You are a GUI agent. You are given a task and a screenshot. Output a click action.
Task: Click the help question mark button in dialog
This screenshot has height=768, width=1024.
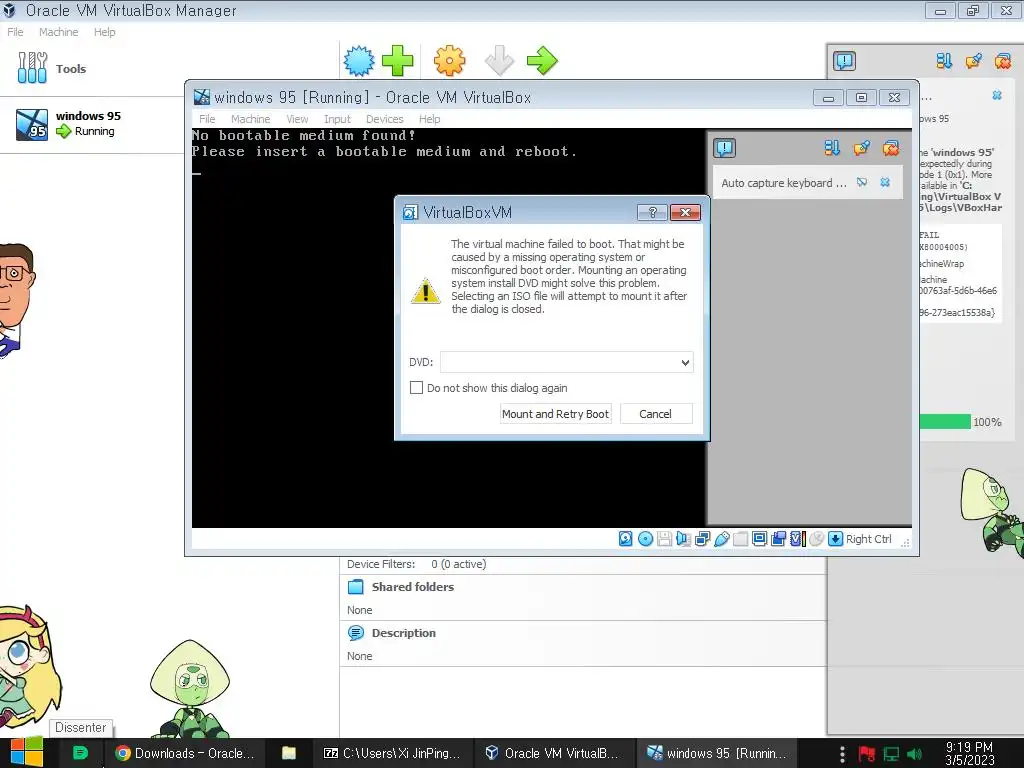coord(652,212)
